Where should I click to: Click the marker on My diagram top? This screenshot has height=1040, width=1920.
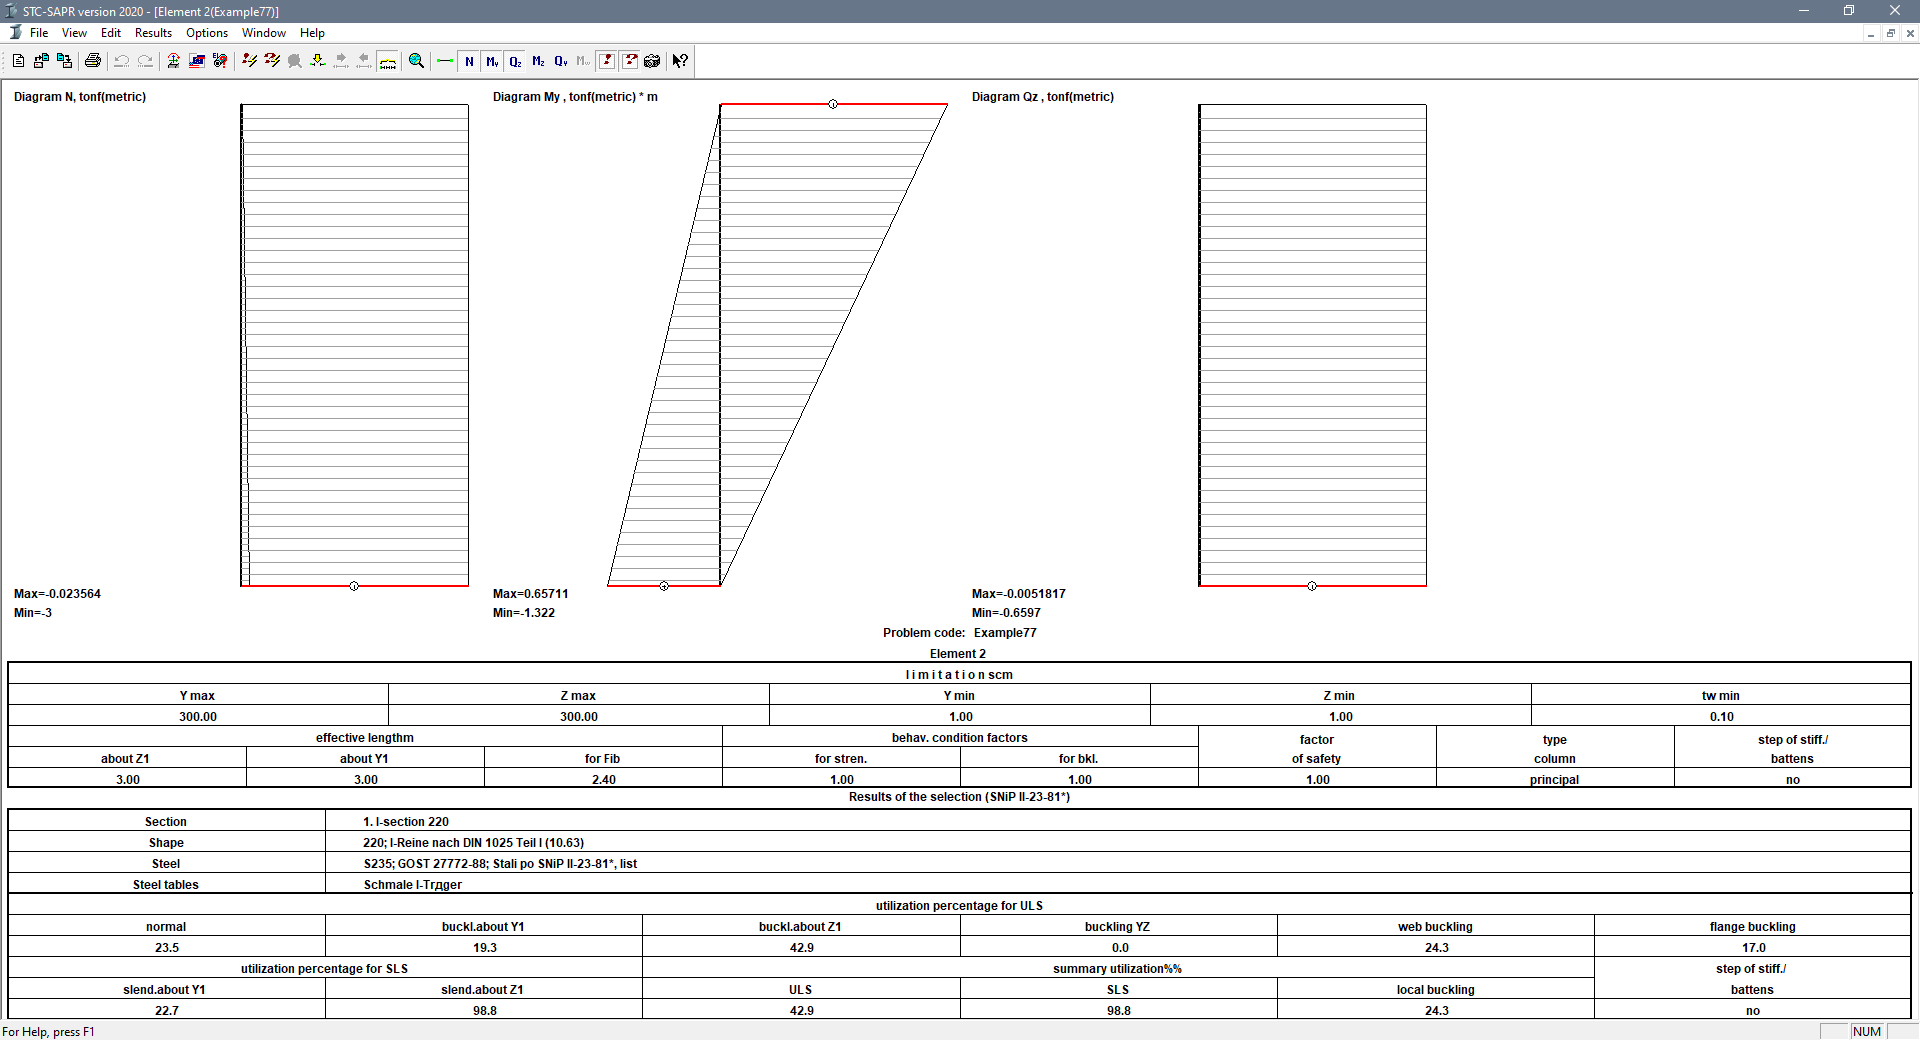point(833,104)
